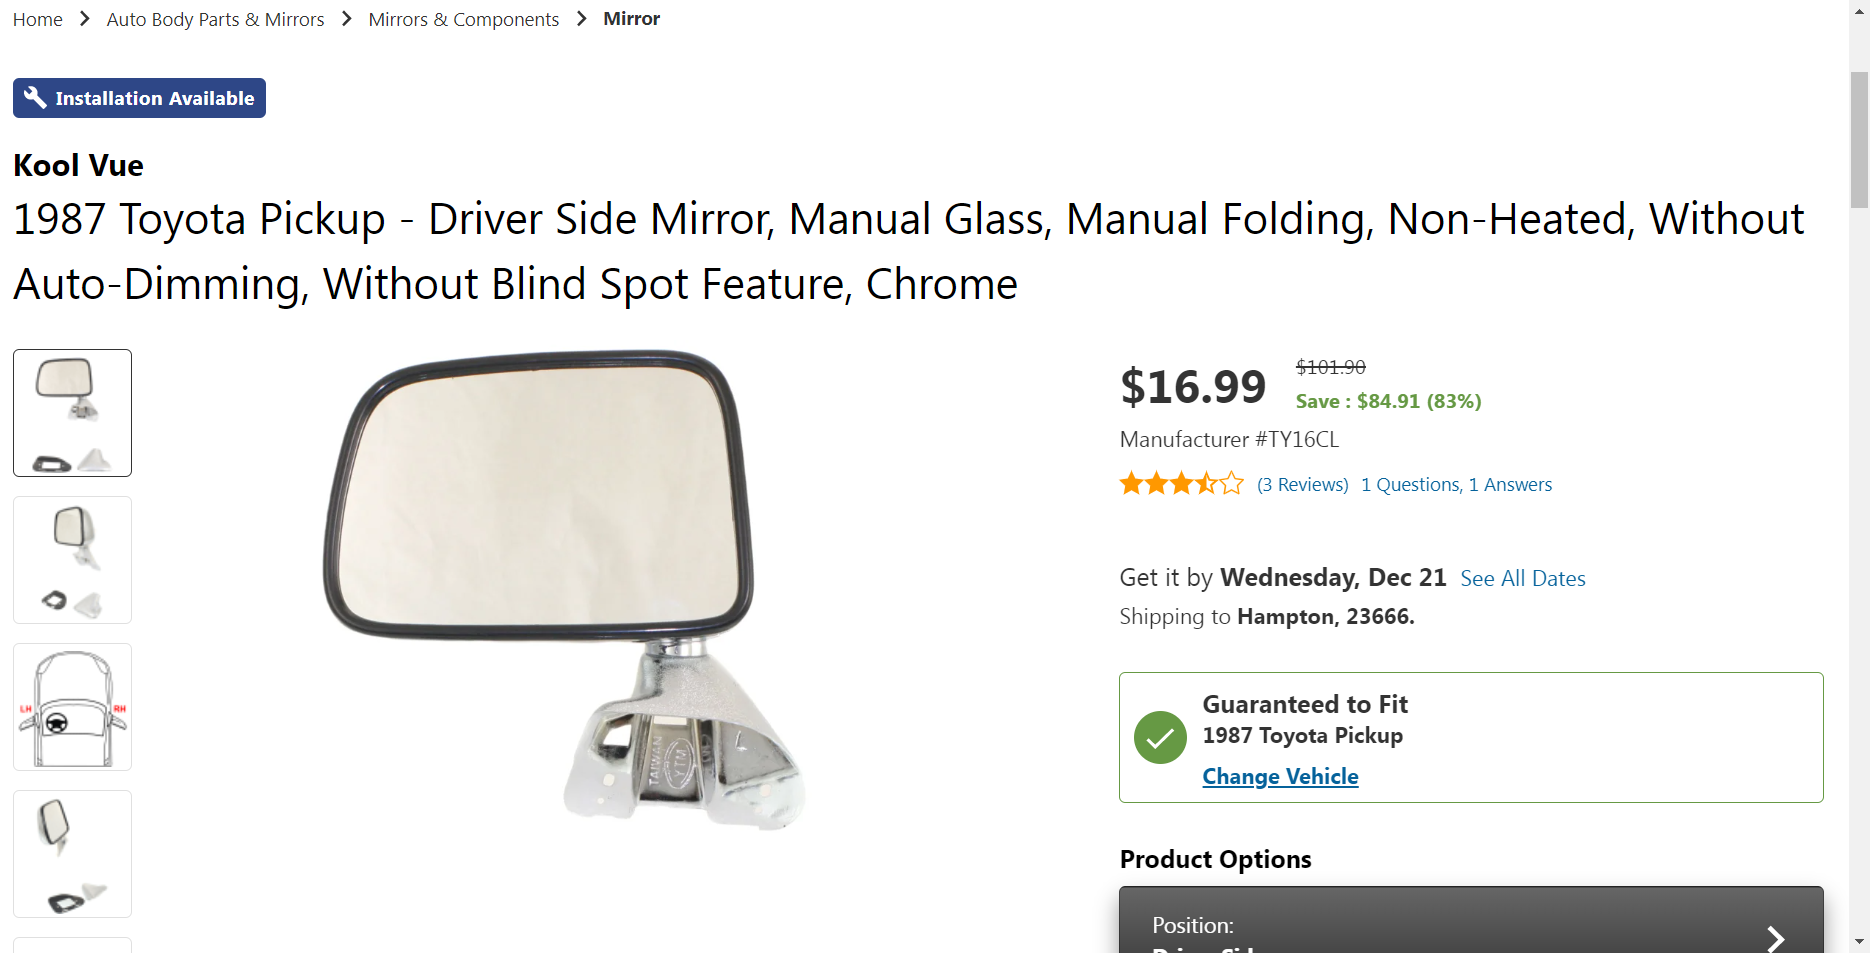Click the star rating icons
The width and height of the screenshot is (1870, 953).
(x=1181, y=485)
